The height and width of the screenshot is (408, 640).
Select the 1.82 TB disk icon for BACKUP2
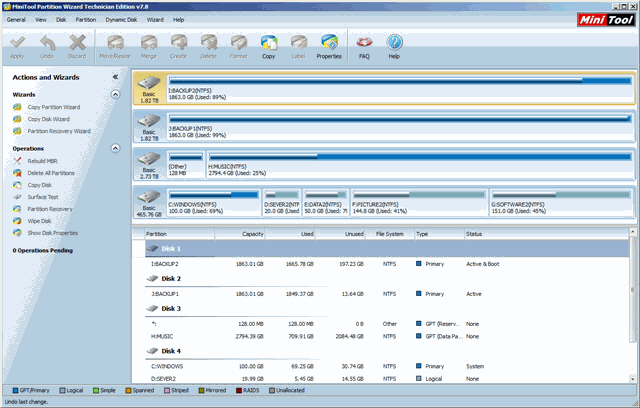click(149, 89)
